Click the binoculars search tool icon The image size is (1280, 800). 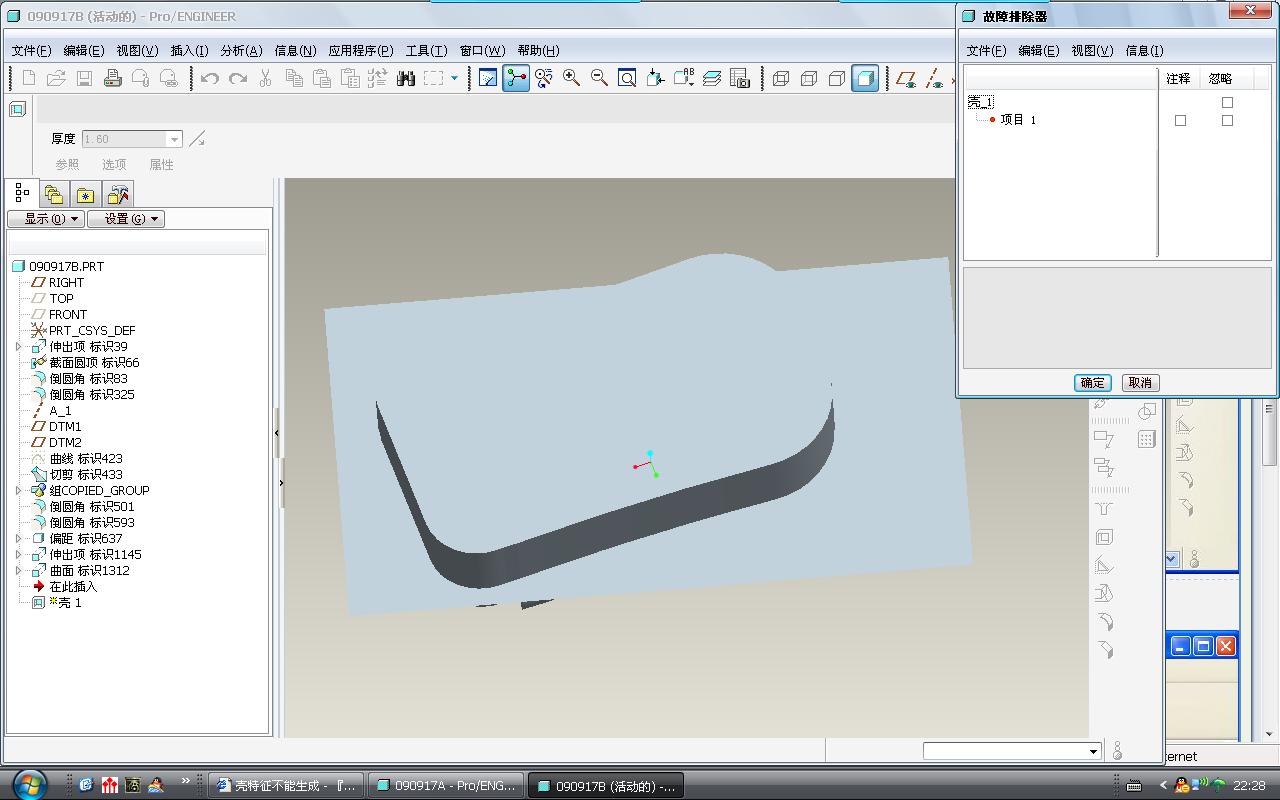[x=405, y=78]
